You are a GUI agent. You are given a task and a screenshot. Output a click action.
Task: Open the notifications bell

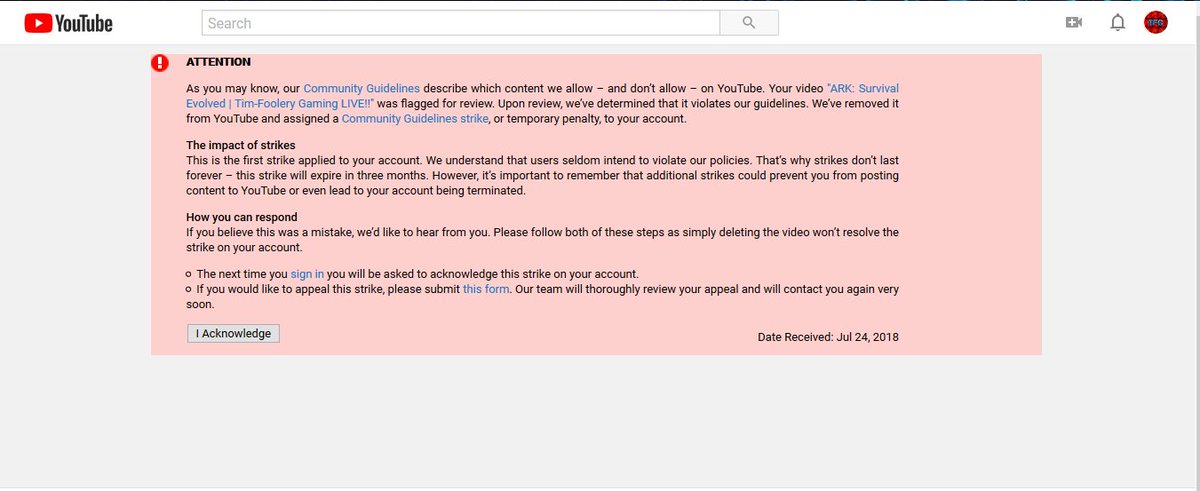tap(1118, 23)
